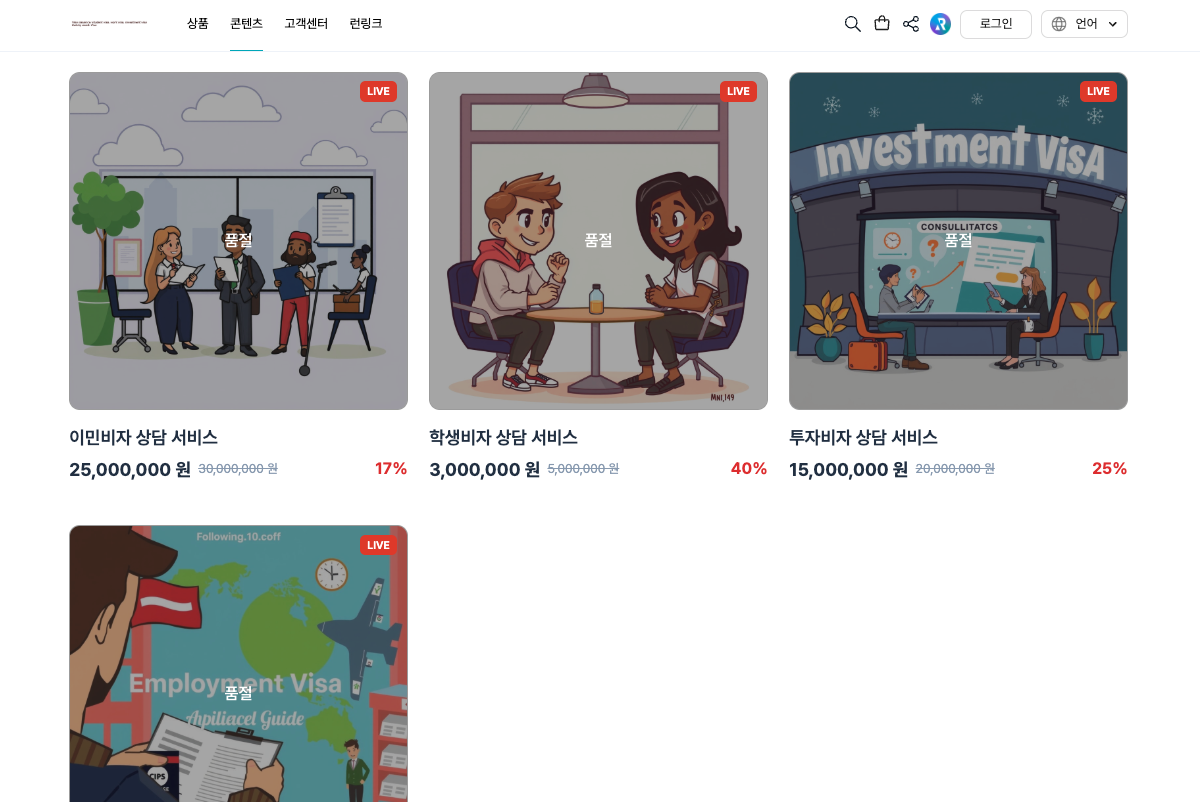Open 이민비자 상담 서비스 title link
Image resolution: width=1200 pixels, height=802 pixels.
click(x=143, y=437)
